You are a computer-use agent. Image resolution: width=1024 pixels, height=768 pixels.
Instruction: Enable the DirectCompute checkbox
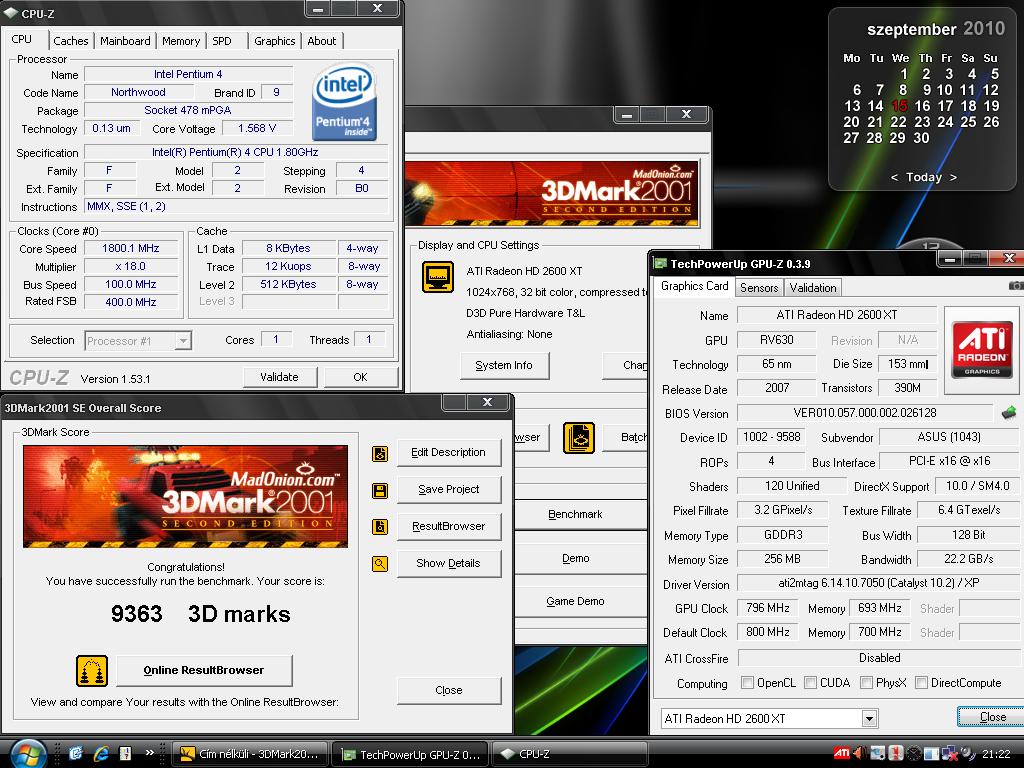click(921, 682)
